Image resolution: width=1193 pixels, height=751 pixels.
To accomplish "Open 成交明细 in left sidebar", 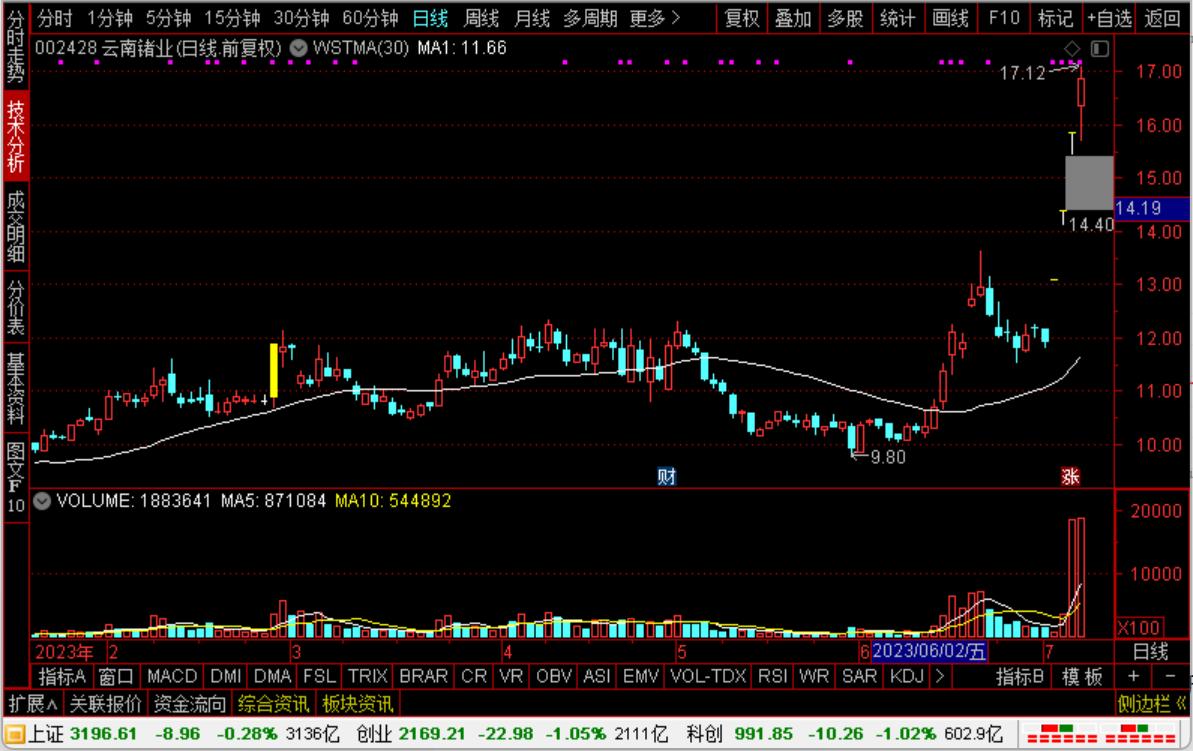I will pyautogui.click(x=15, y=226).
